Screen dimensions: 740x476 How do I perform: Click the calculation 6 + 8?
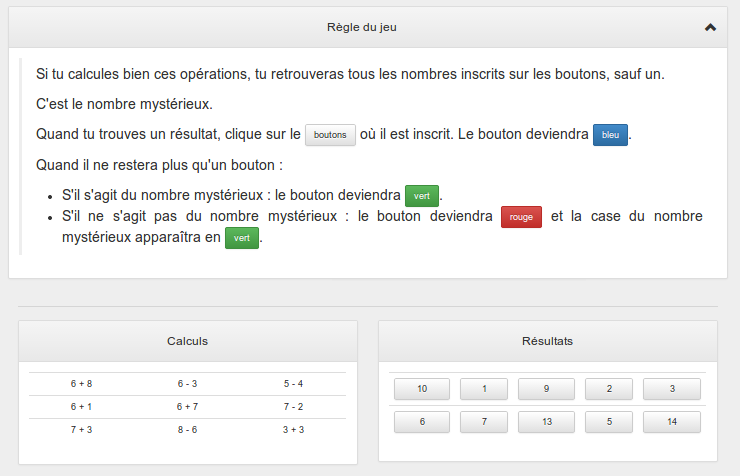point(81,383)
